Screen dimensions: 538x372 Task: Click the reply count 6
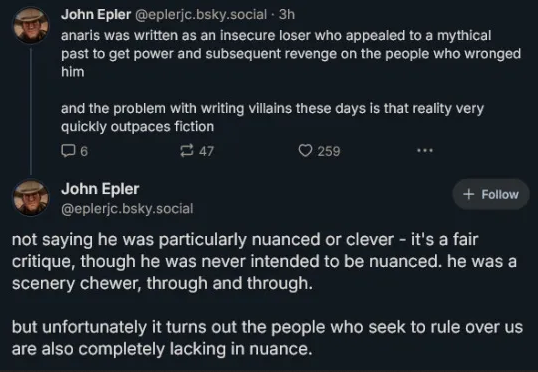click(84, 151)
